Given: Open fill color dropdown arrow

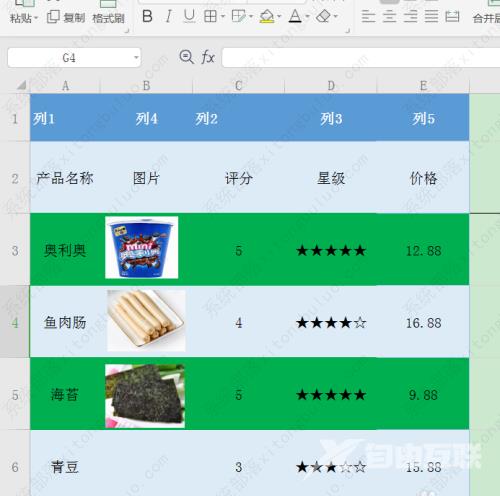Looking at the screenshot, I should 279,16.
